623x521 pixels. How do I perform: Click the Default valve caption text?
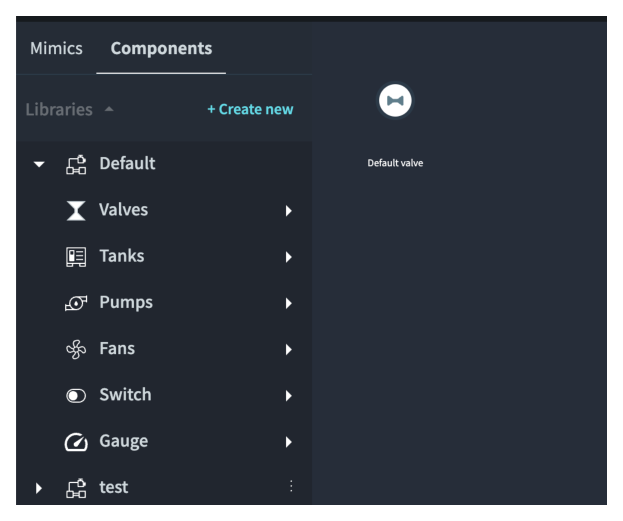coord(395,163)
